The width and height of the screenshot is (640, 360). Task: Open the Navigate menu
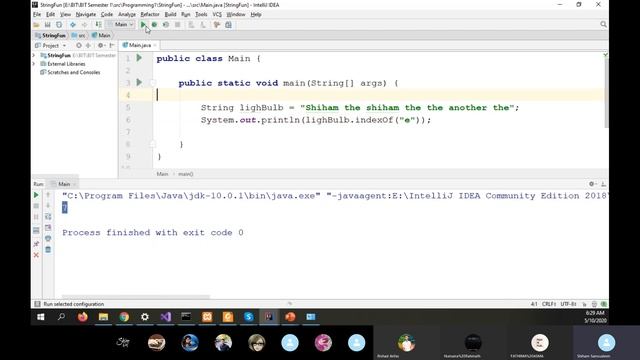click(86, 14)
